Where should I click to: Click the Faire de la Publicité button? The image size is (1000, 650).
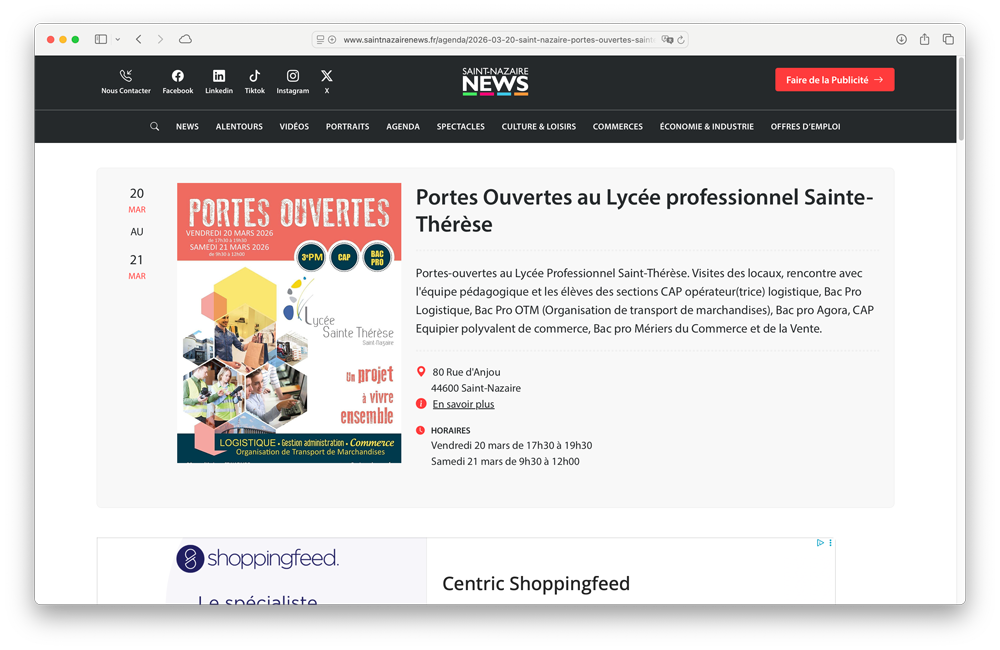(835, 79)
